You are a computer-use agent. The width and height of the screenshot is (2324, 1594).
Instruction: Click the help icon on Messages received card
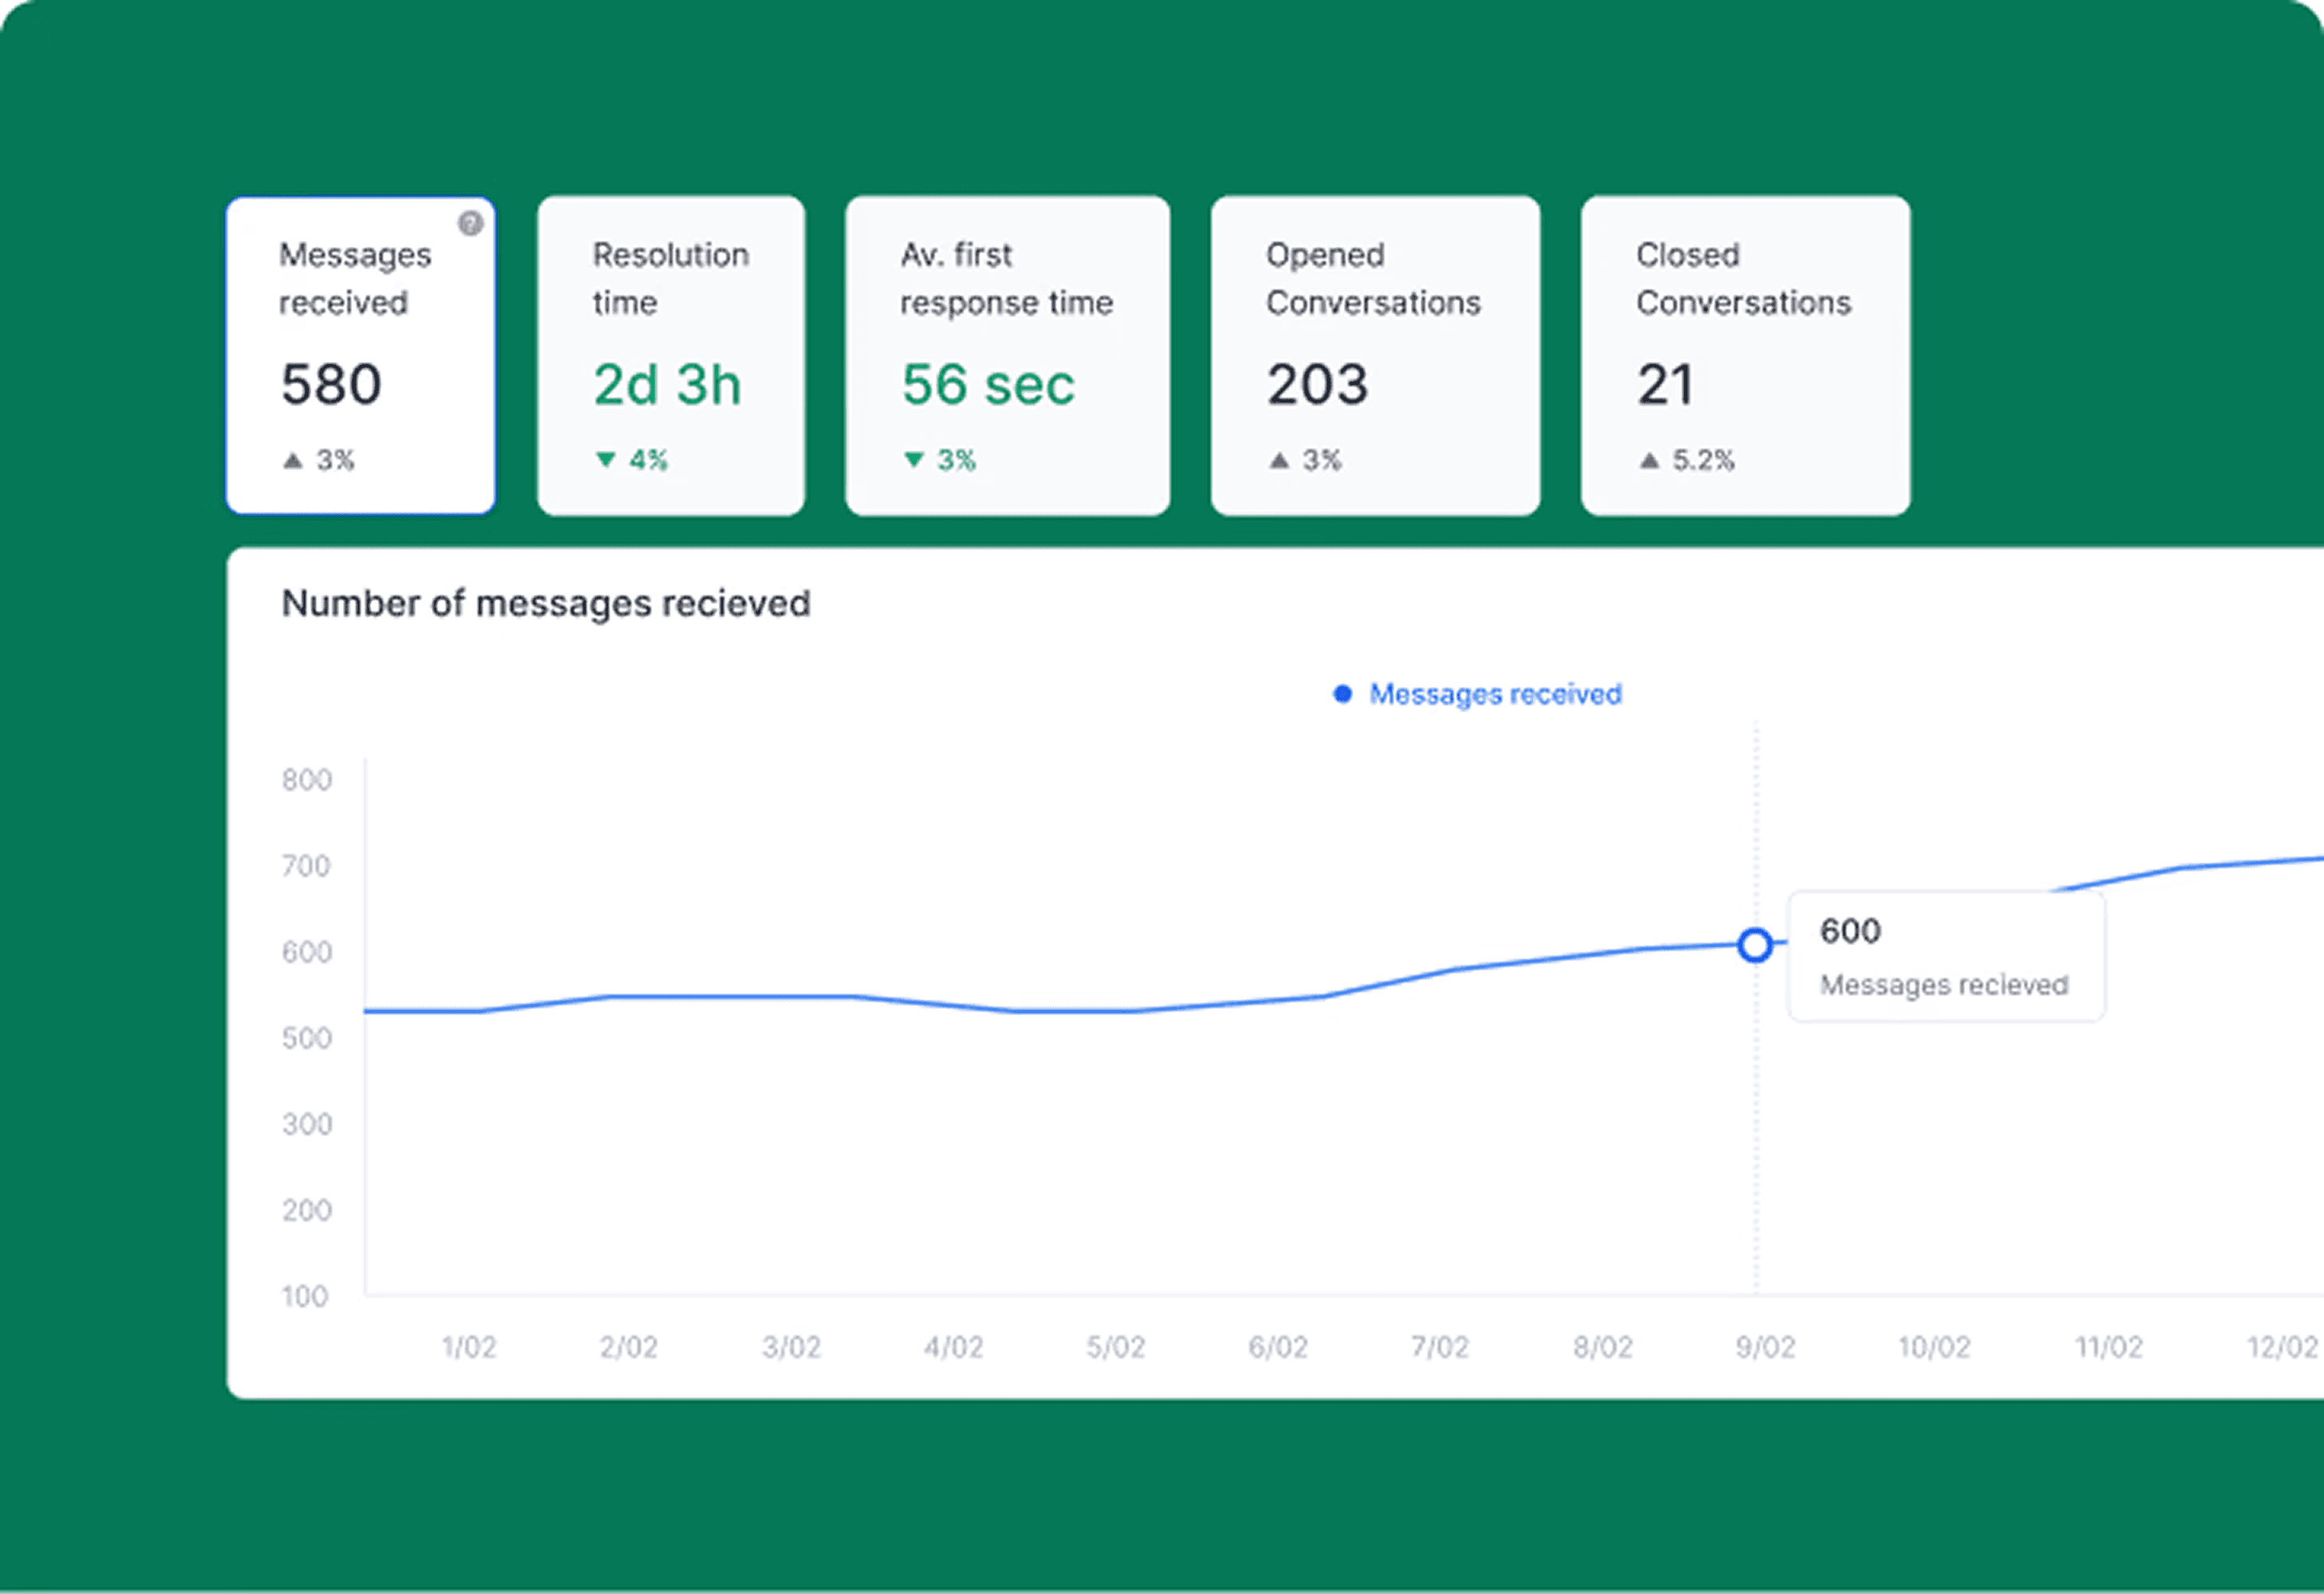pos(470,223)
